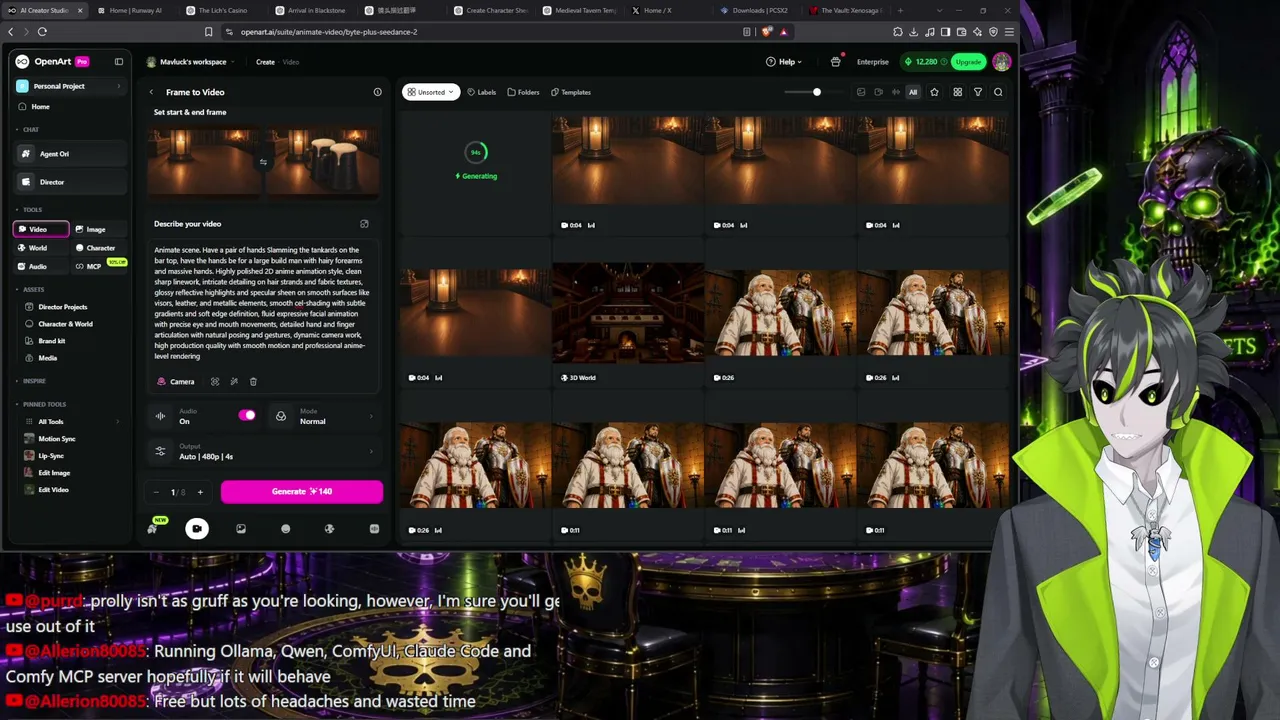Bookmark this page in the address bar
The image size is (1280, 720).
(208, 32)
